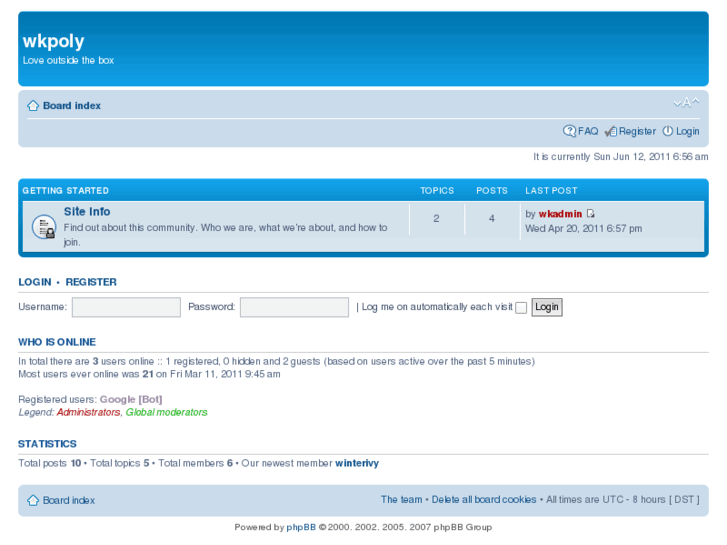Open the footer Board index link
The image size is (727, 545).
click(69, 500)
